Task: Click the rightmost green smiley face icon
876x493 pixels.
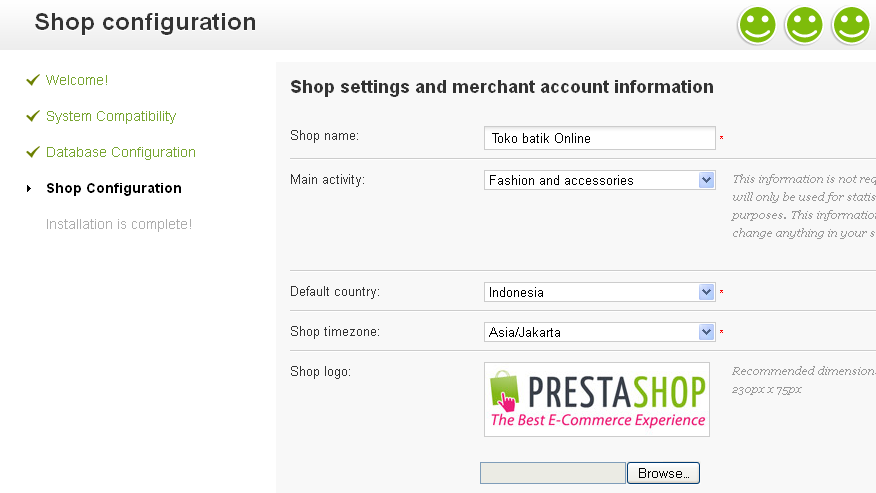Action: point(851,25)
